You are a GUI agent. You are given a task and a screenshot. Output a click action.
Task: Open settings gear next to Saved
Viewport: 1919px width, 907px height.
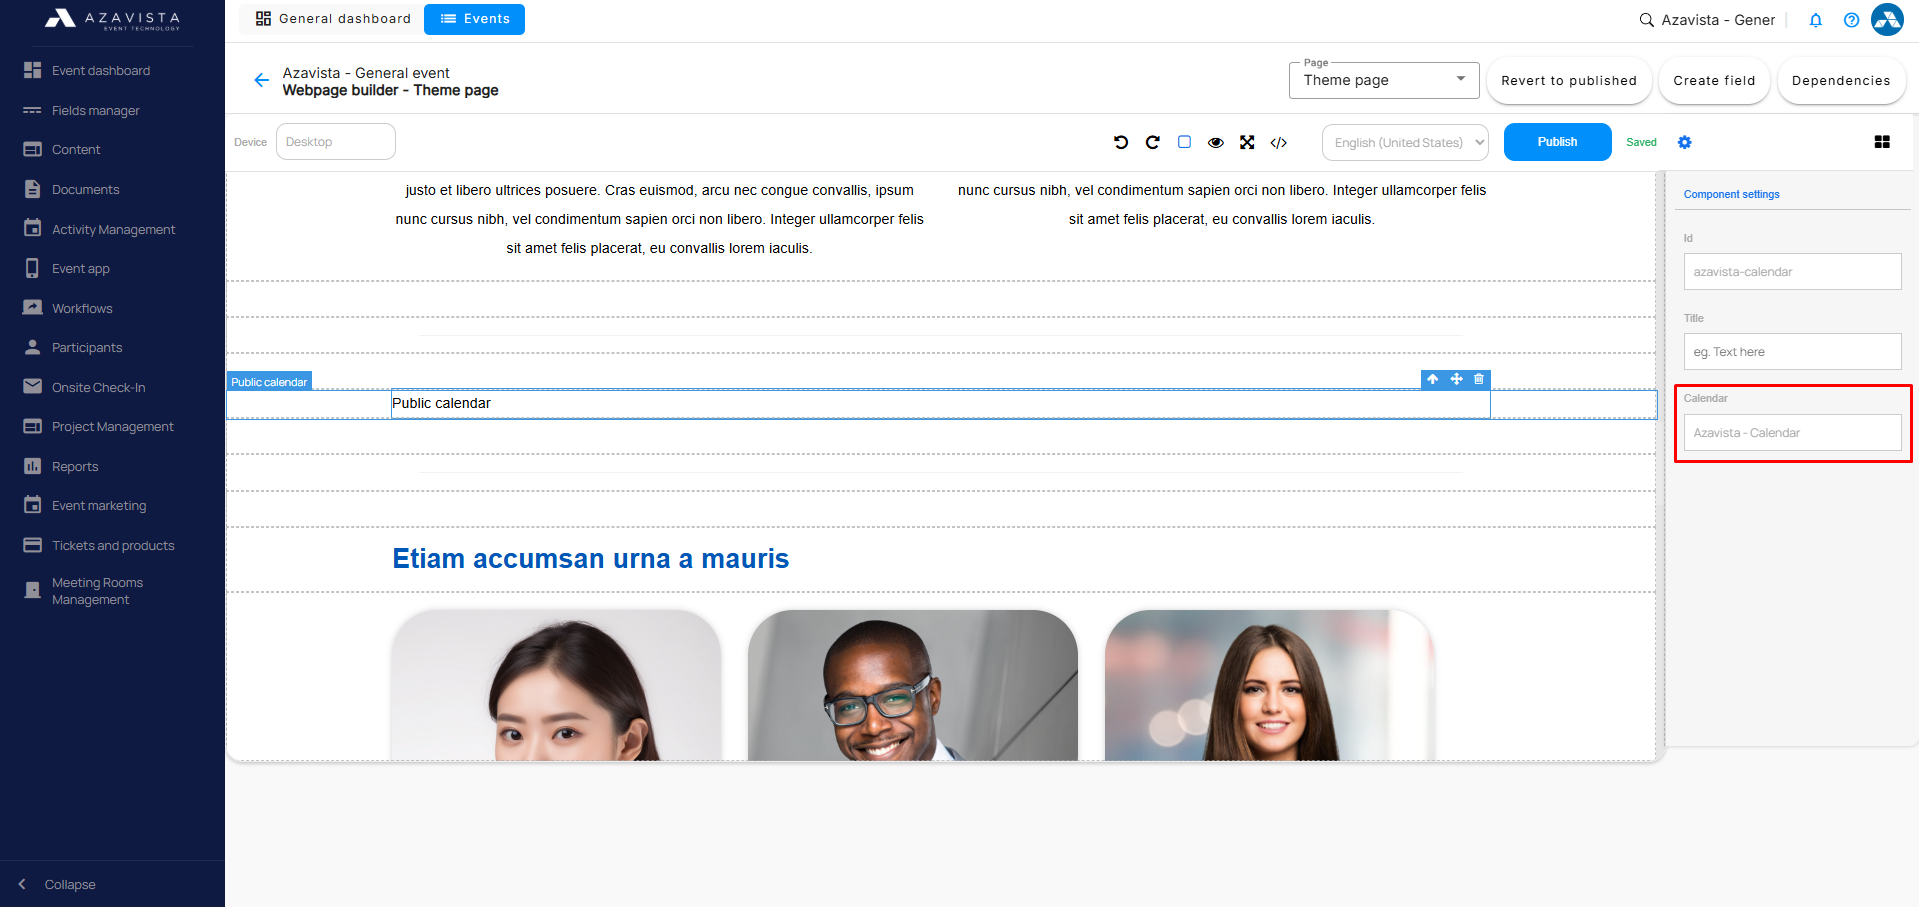(1685, 142)
